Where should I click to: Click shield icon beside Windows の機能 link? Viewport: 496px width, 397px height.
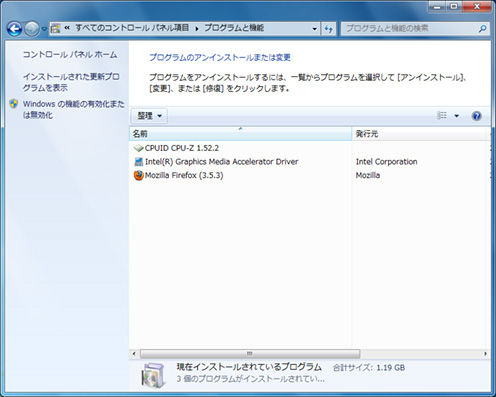[x=14, y=104]
